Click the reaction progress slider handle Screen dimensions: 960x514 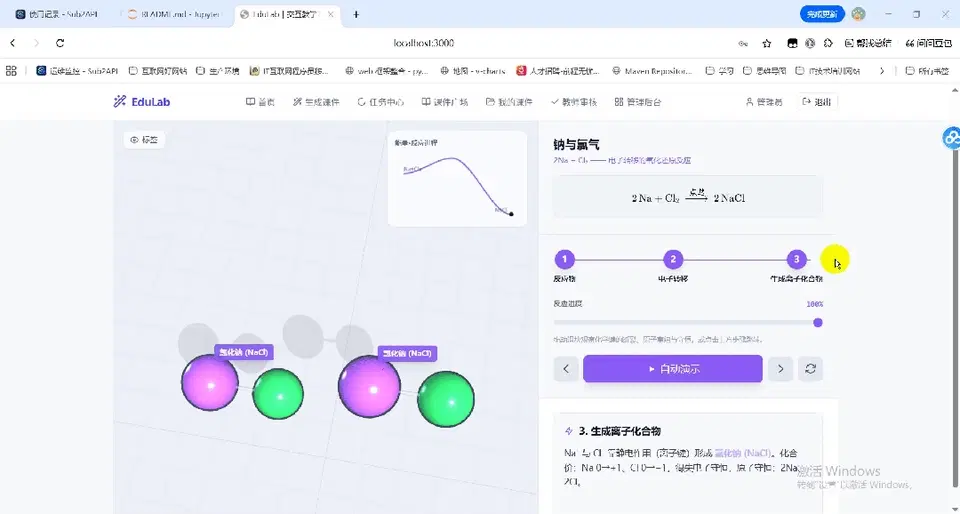(x=817, y=322)
